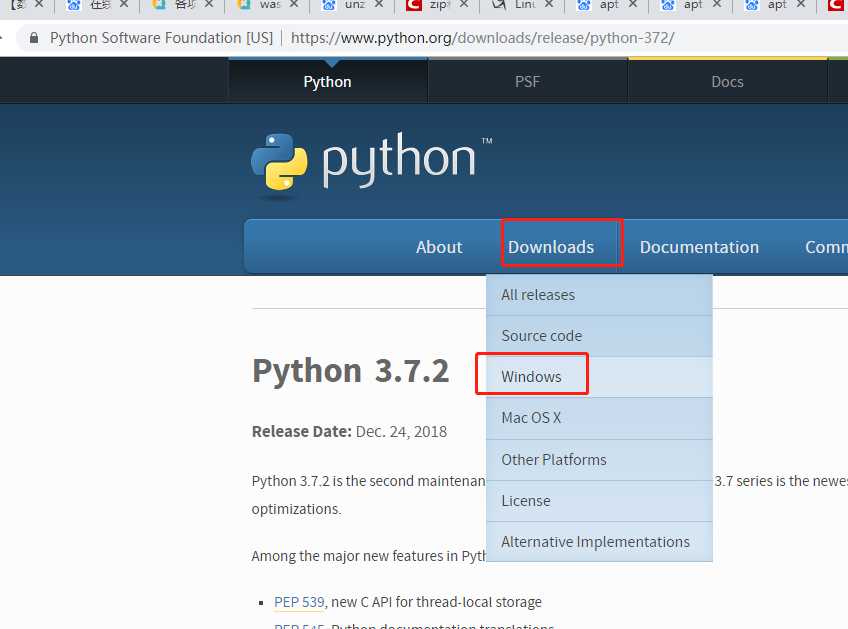Choose 'All releases' from the Downloads dropdown
The image size is (848, 629).
pyautogui.click(x=599, y=295)
